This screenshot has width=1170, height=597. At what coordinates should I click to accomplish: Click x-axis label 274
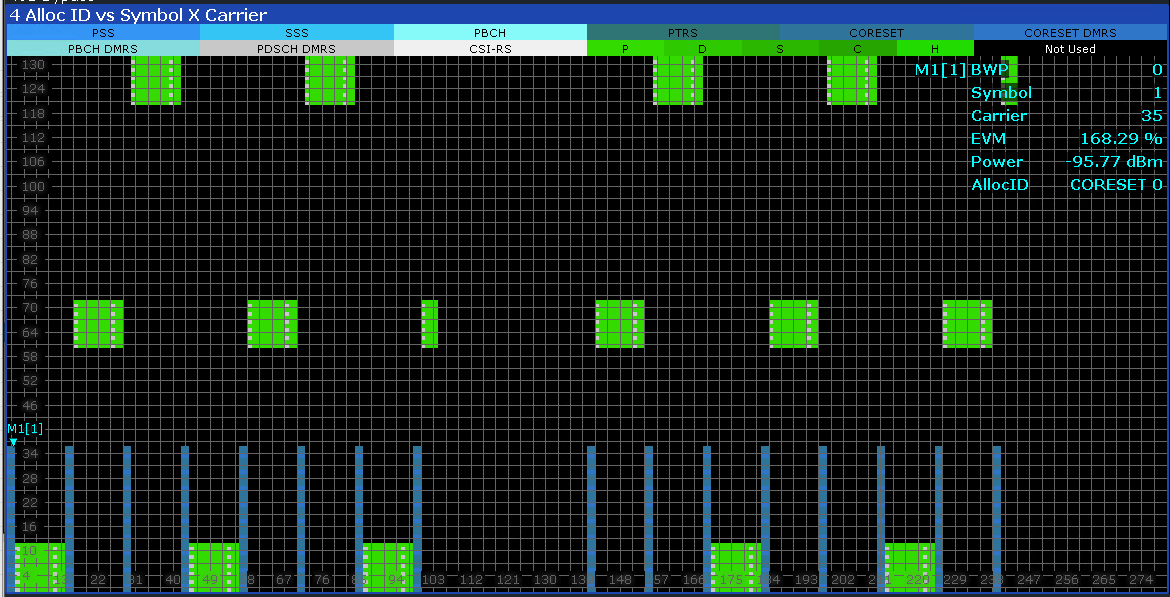pyautogui.click(x=1141, y=581)
